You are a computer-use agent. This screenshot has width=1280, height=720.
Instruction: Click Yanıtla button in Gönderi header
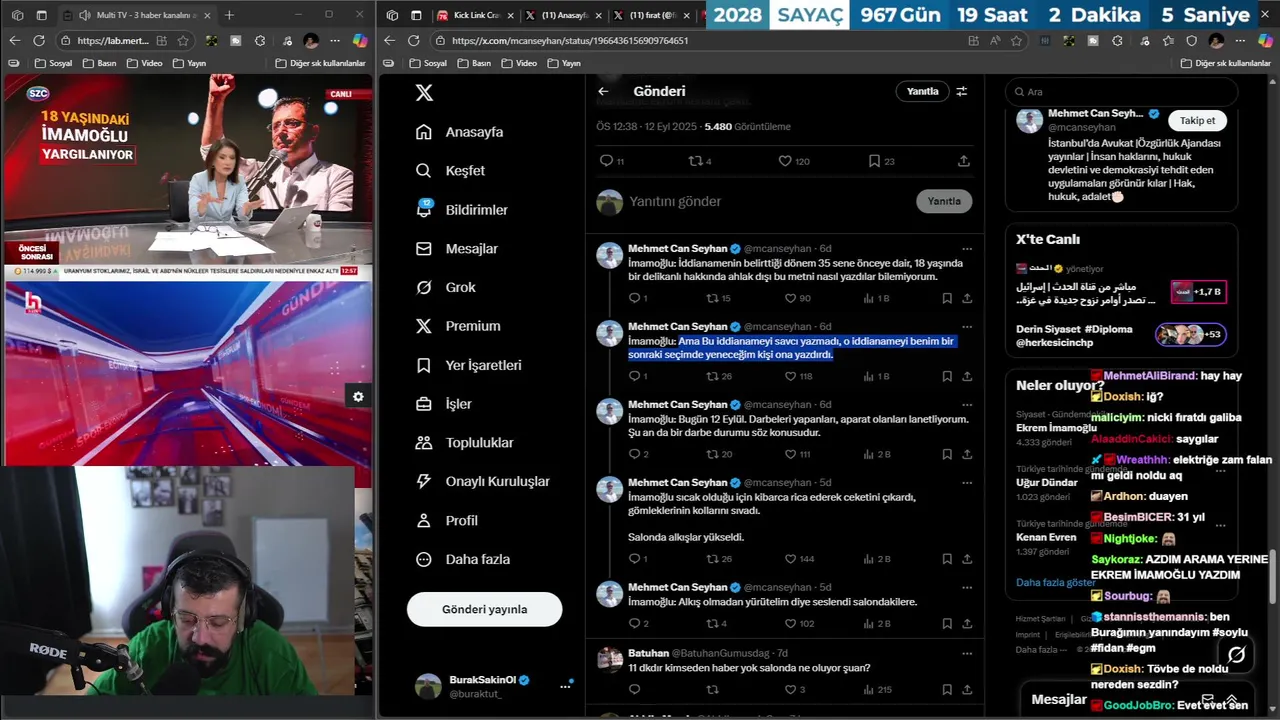tap(923, 91)
